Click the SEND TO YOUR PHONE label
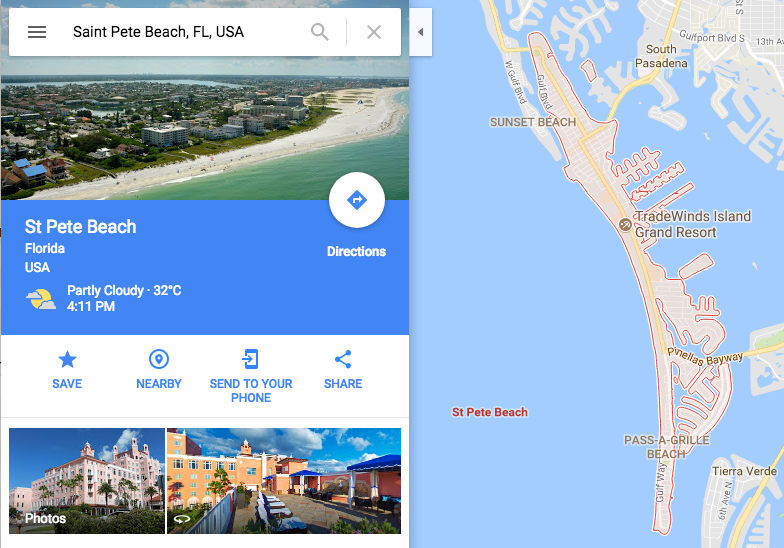 251,390
